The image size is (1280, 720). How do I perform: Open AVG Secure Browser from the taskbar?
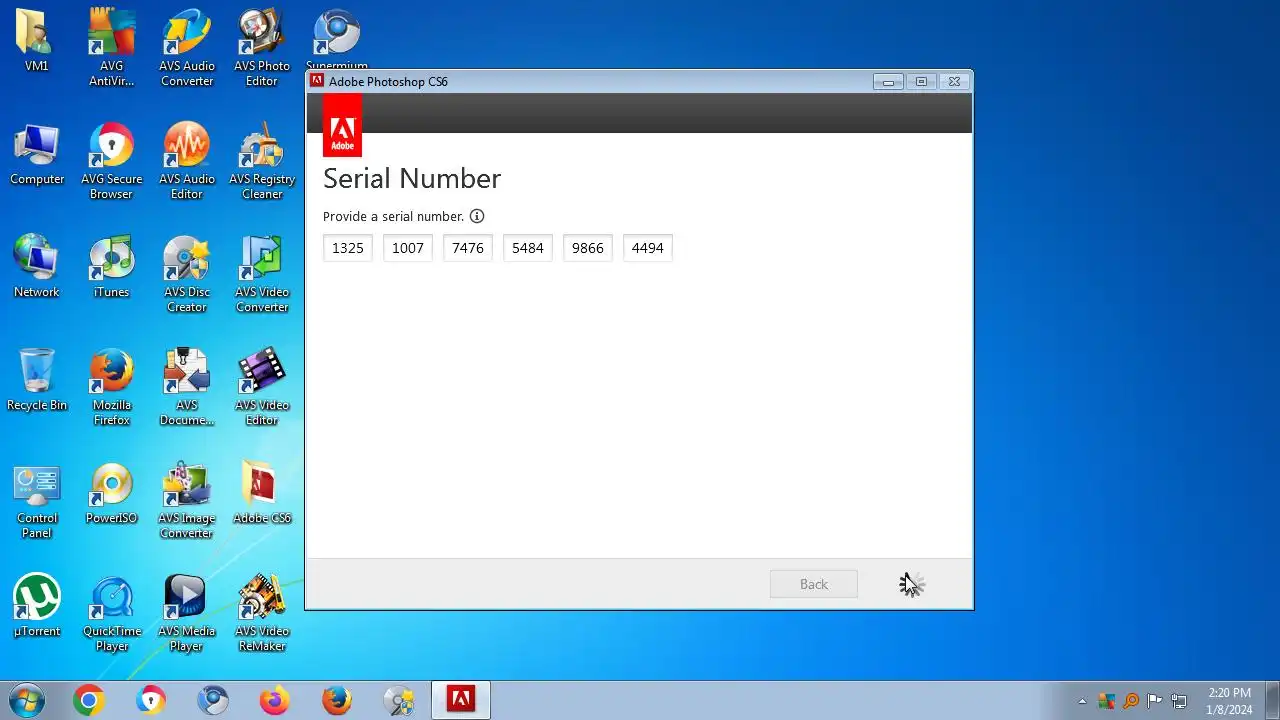(151, 701)
